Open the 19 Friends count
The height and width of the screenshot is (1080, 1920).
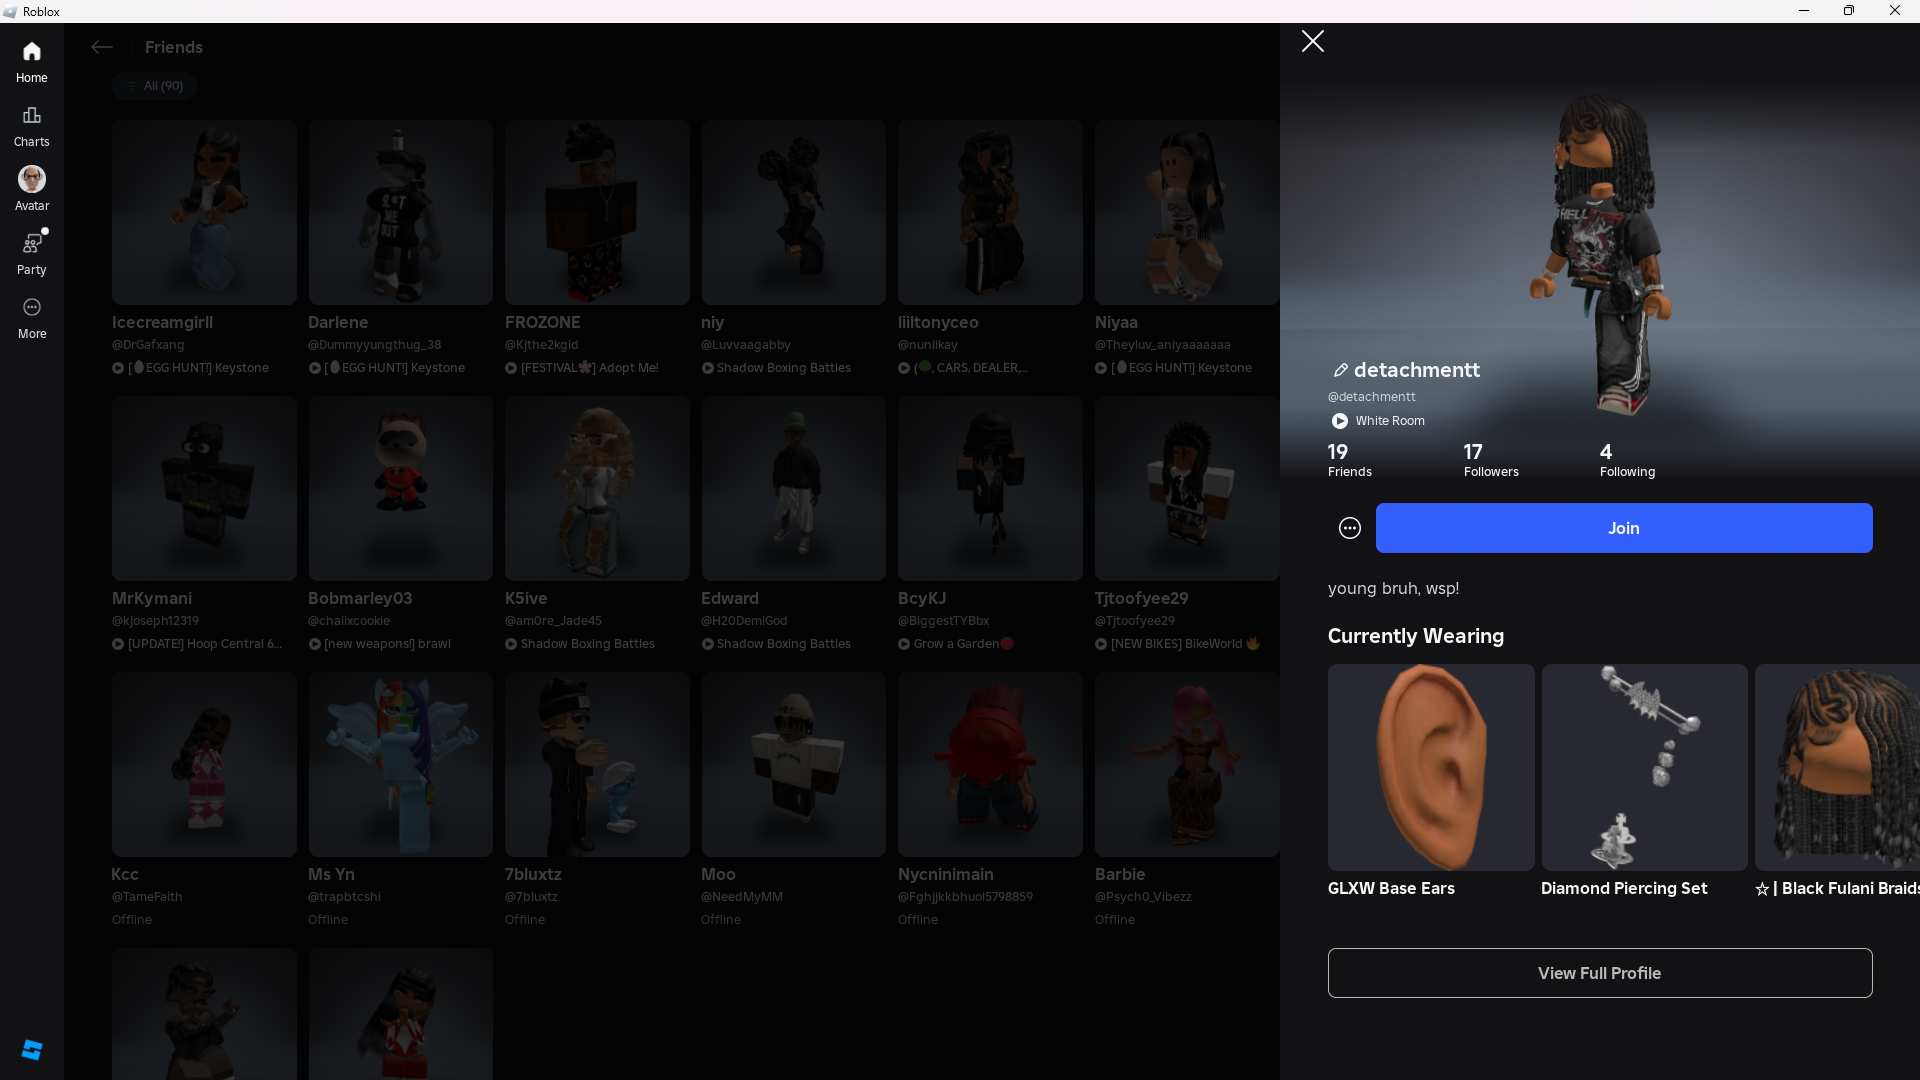click(1349, 460)
